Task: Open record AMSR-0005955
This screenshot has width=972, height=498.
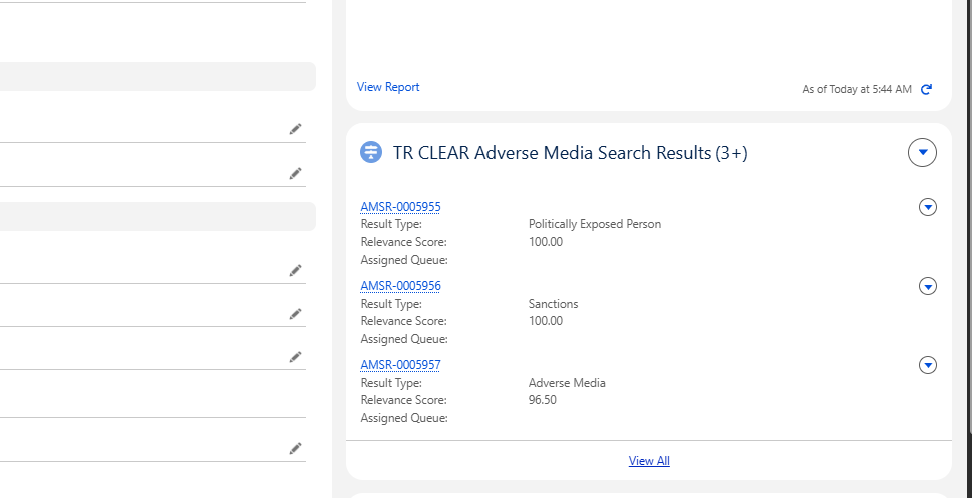Action: coord(400,207)
